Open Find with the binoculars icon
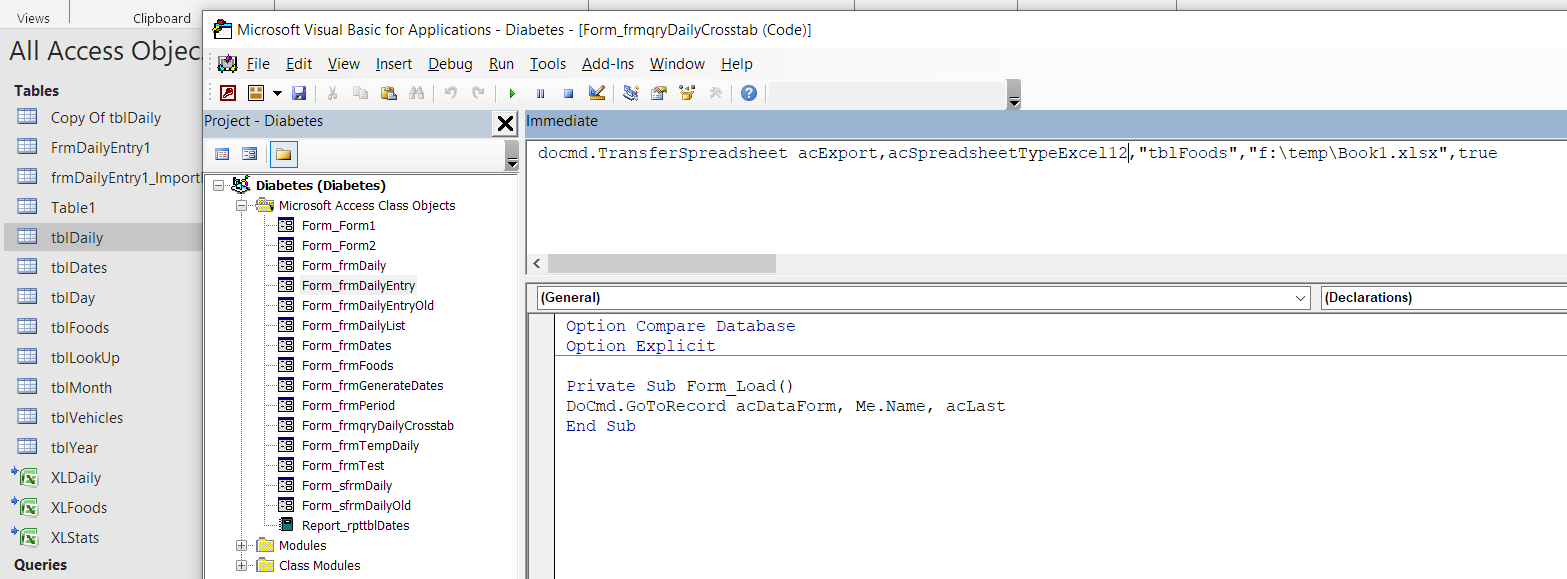This screenshot has height=579, width=1567. [x=417, y=93]
